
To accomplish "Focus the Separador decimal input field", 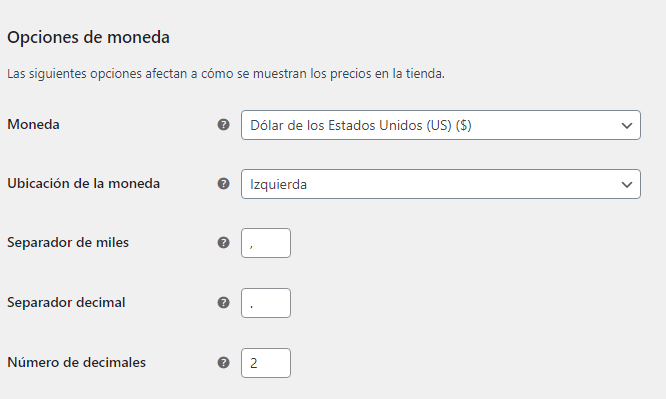I will (266, 303).
